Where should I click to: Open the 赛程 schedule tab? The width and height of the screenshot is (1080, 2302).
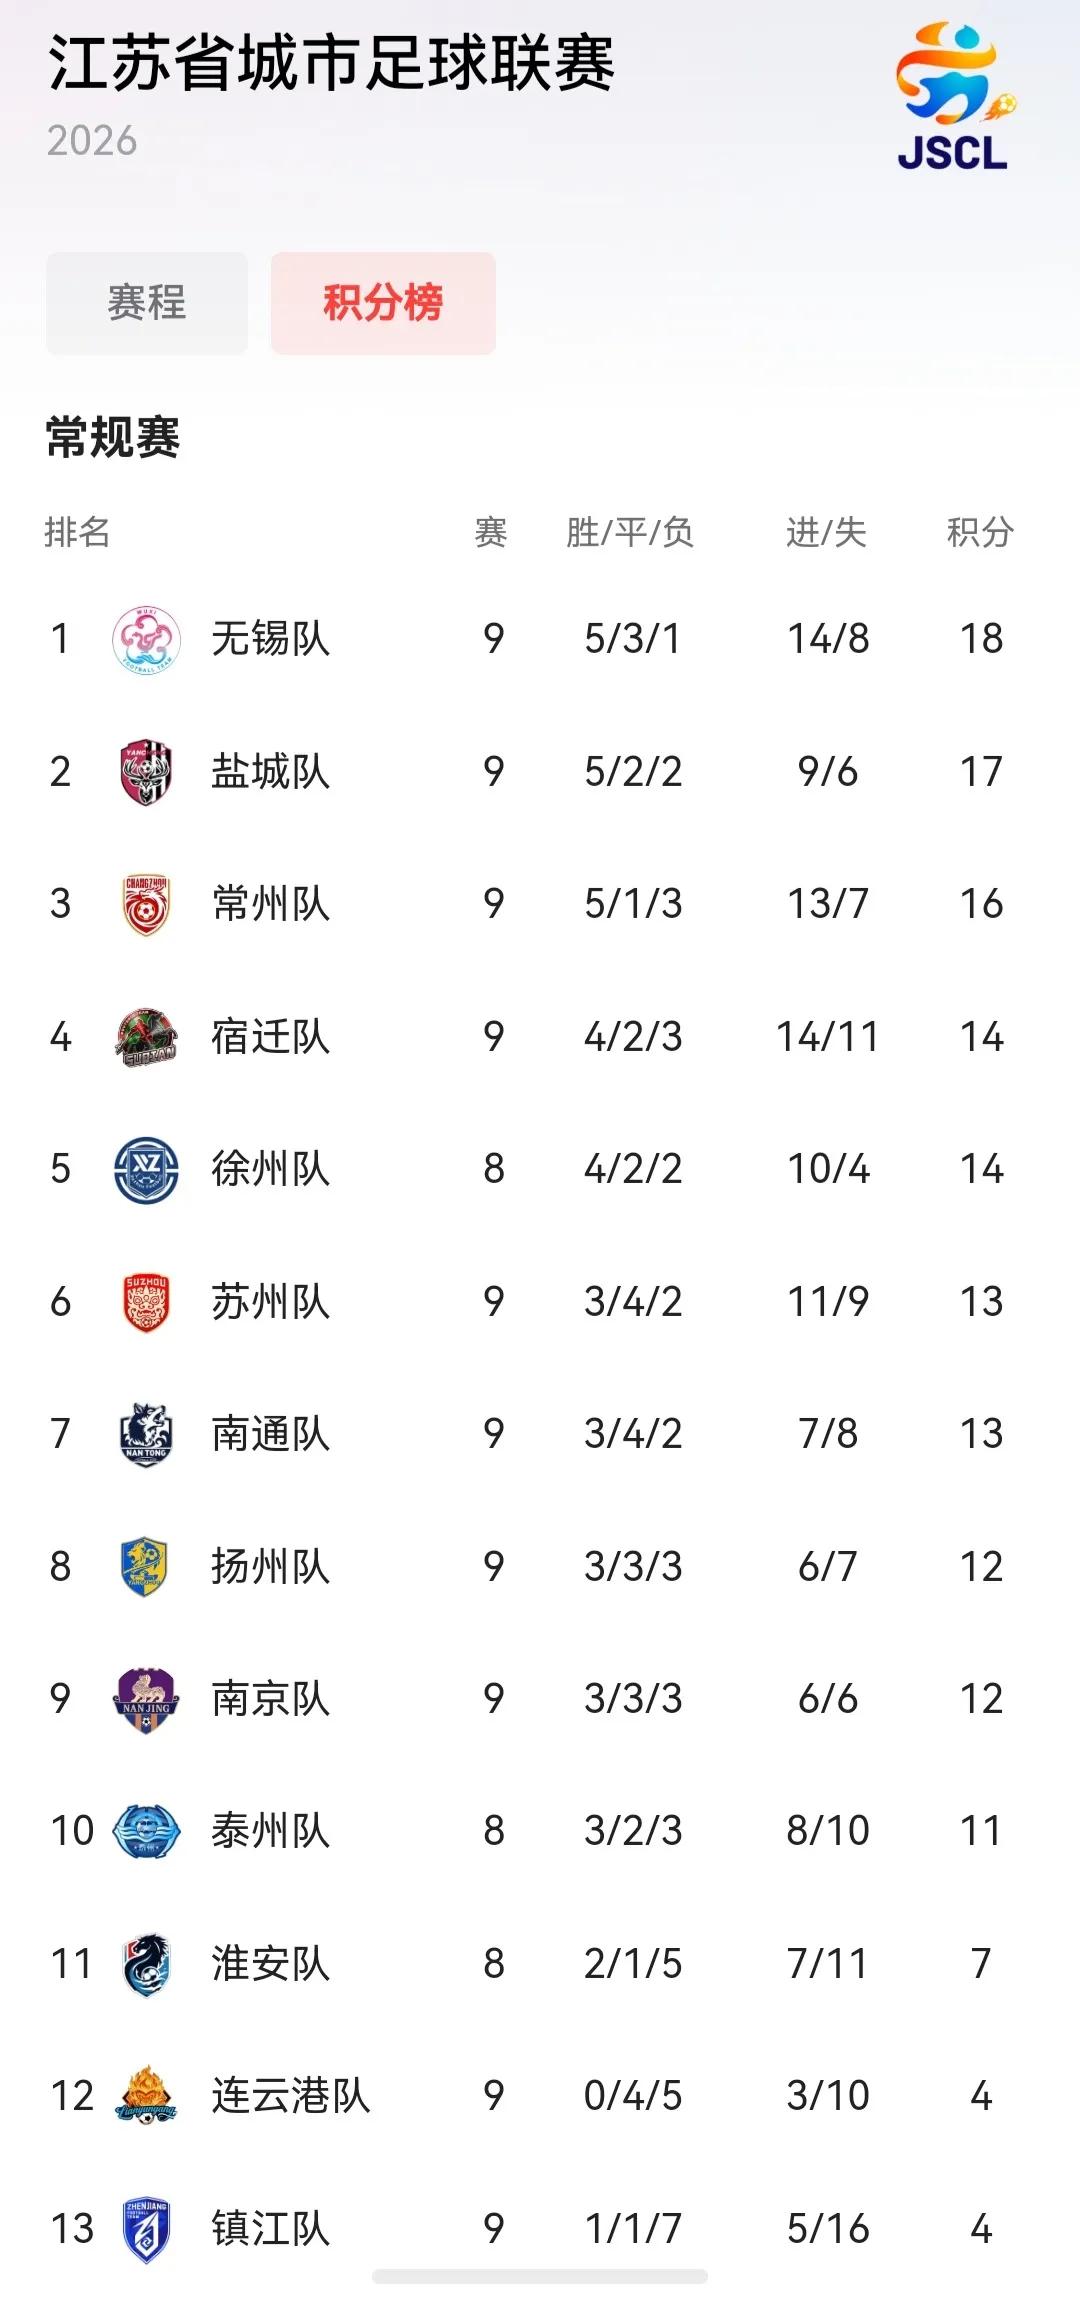(147, 303)
